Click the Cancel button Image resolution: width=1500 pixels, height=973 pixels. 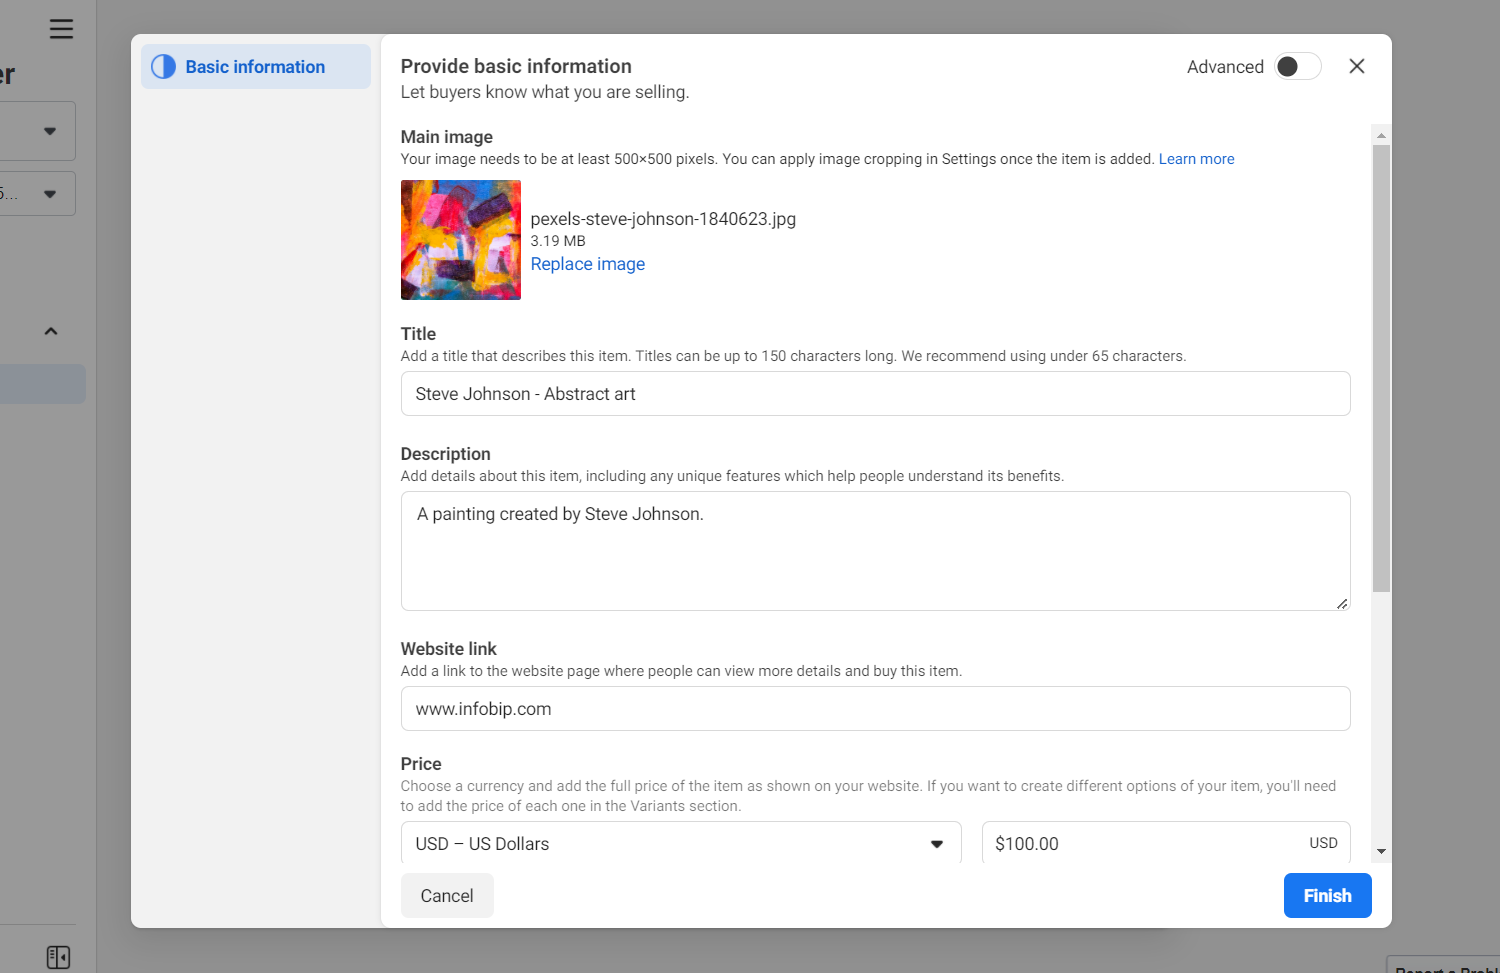[x=447, y=896]
